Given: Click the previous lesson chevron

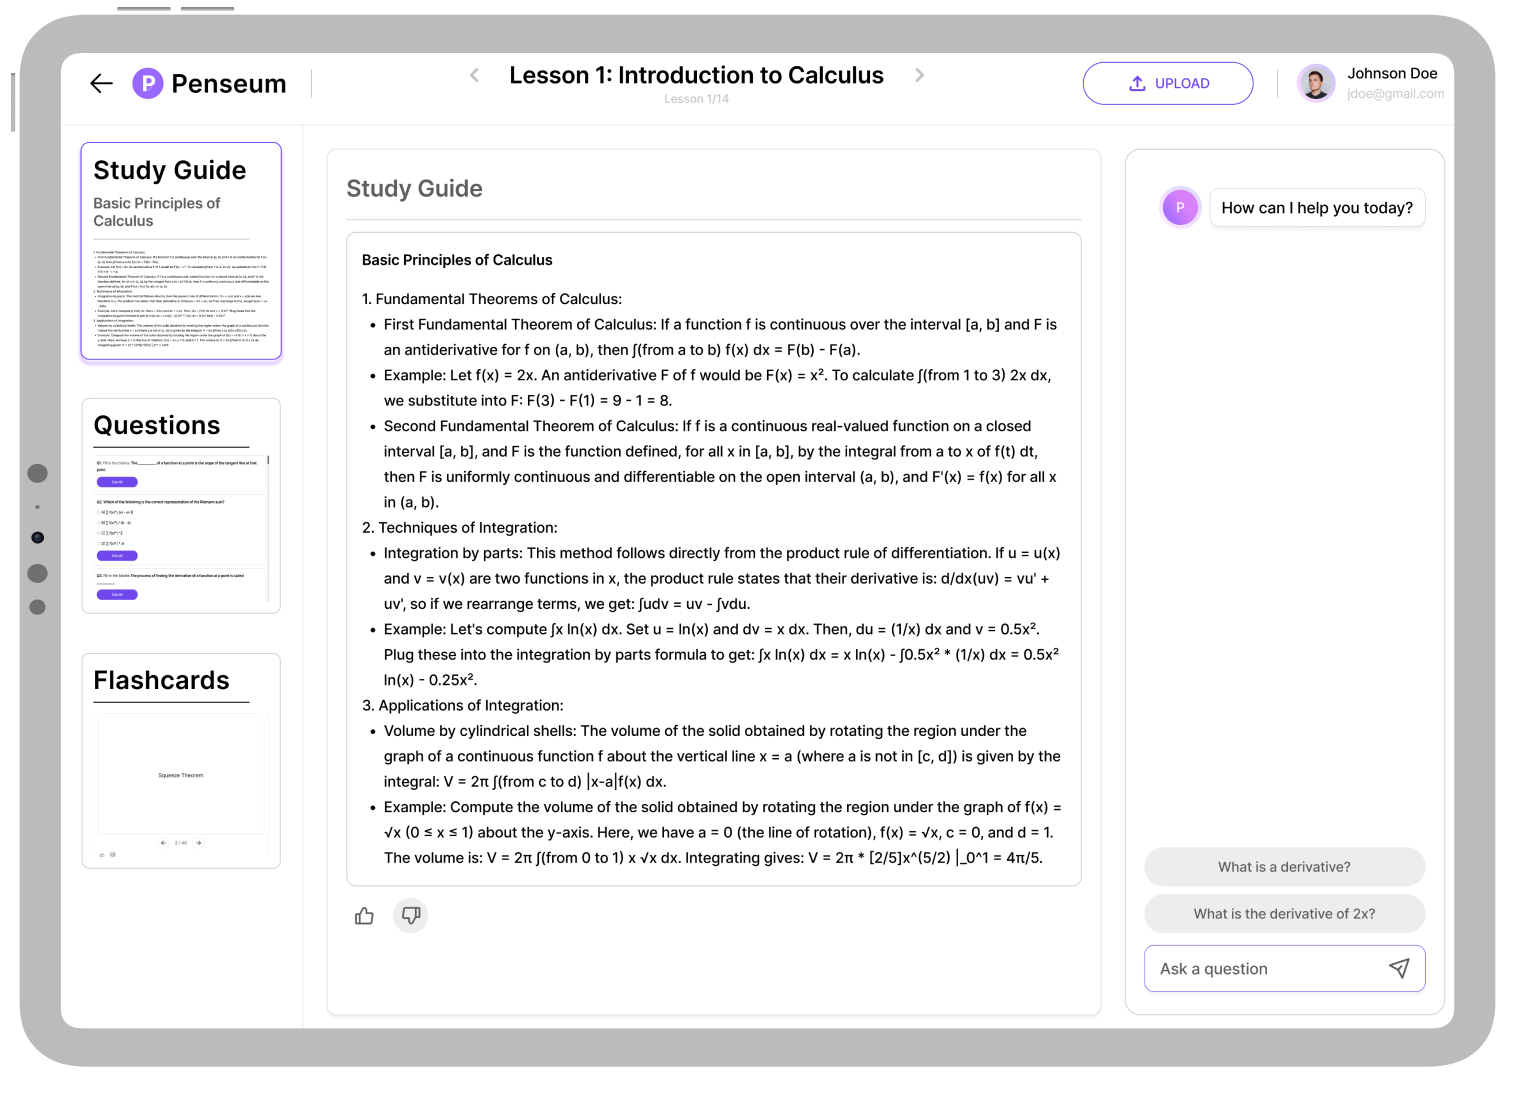Looking at the screenshot, I should 473,75.
